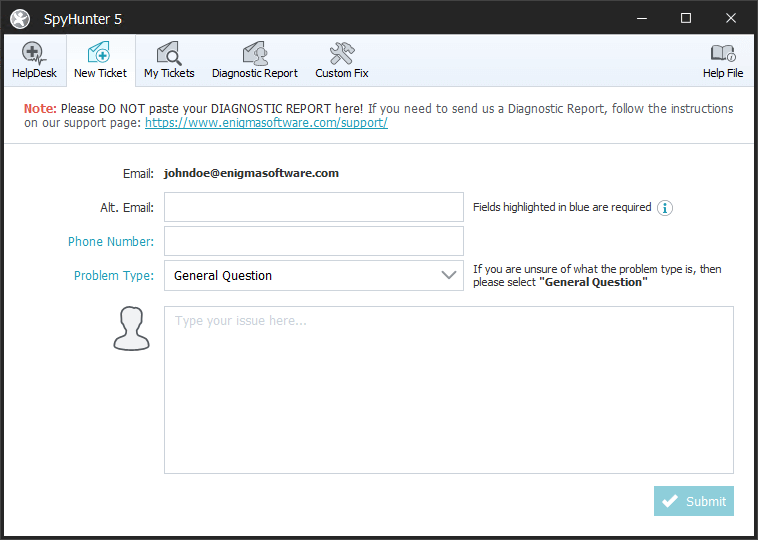Screen dimensions: 758x540
Task: Focus the Phone Number text field
Action: click(313, 241)
